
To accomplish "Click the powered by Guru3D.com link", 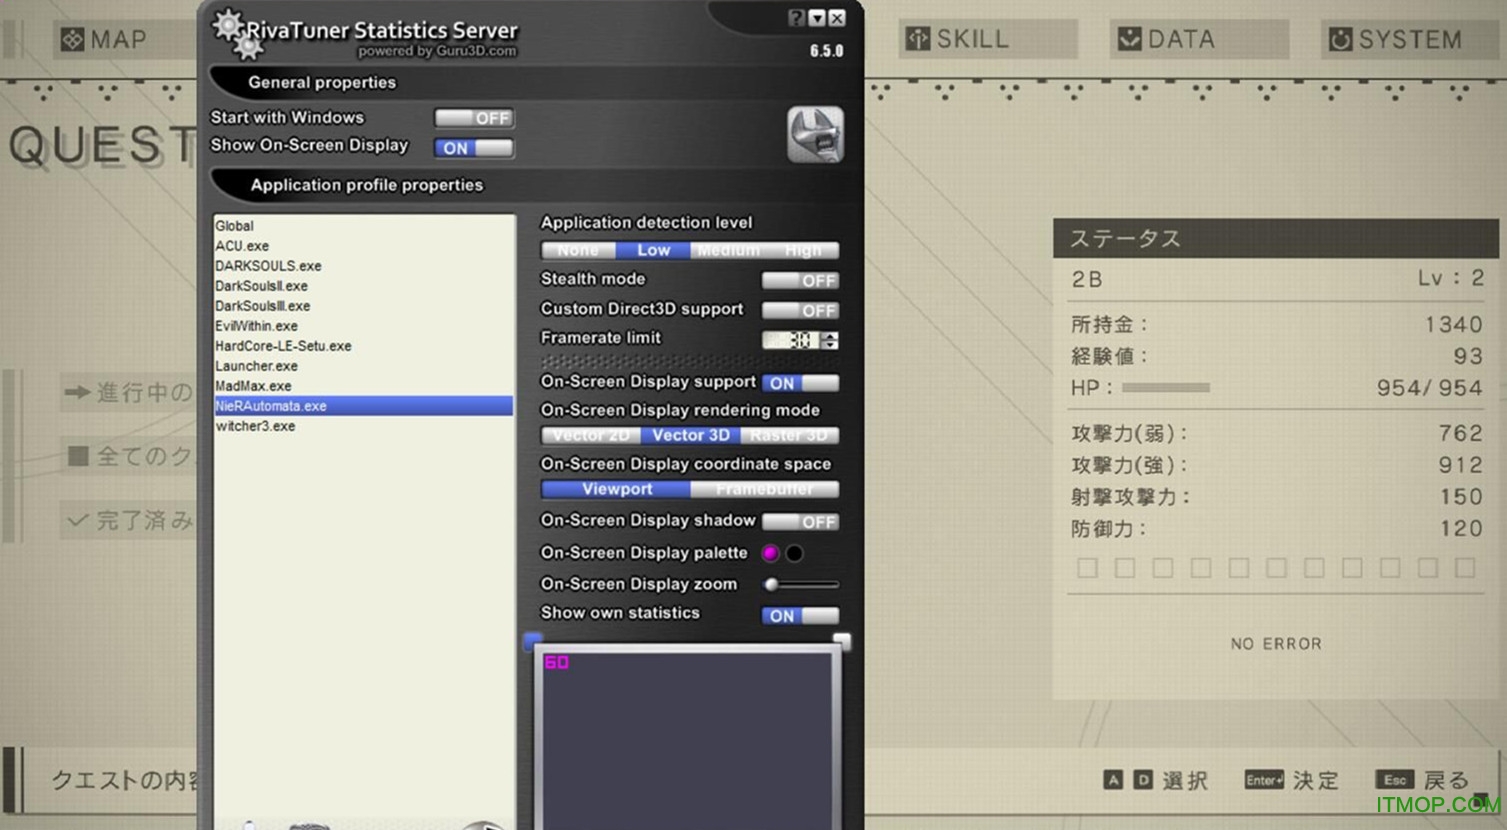I will (x=437, y=51).
